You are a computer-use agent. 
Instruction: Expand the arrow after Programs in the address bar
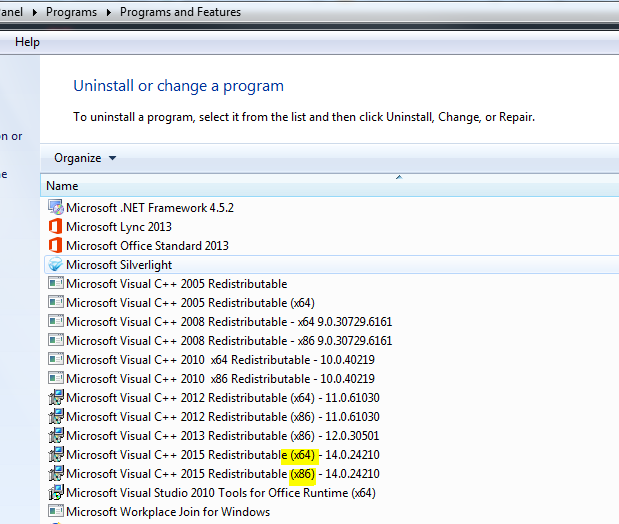click(109, 12)
